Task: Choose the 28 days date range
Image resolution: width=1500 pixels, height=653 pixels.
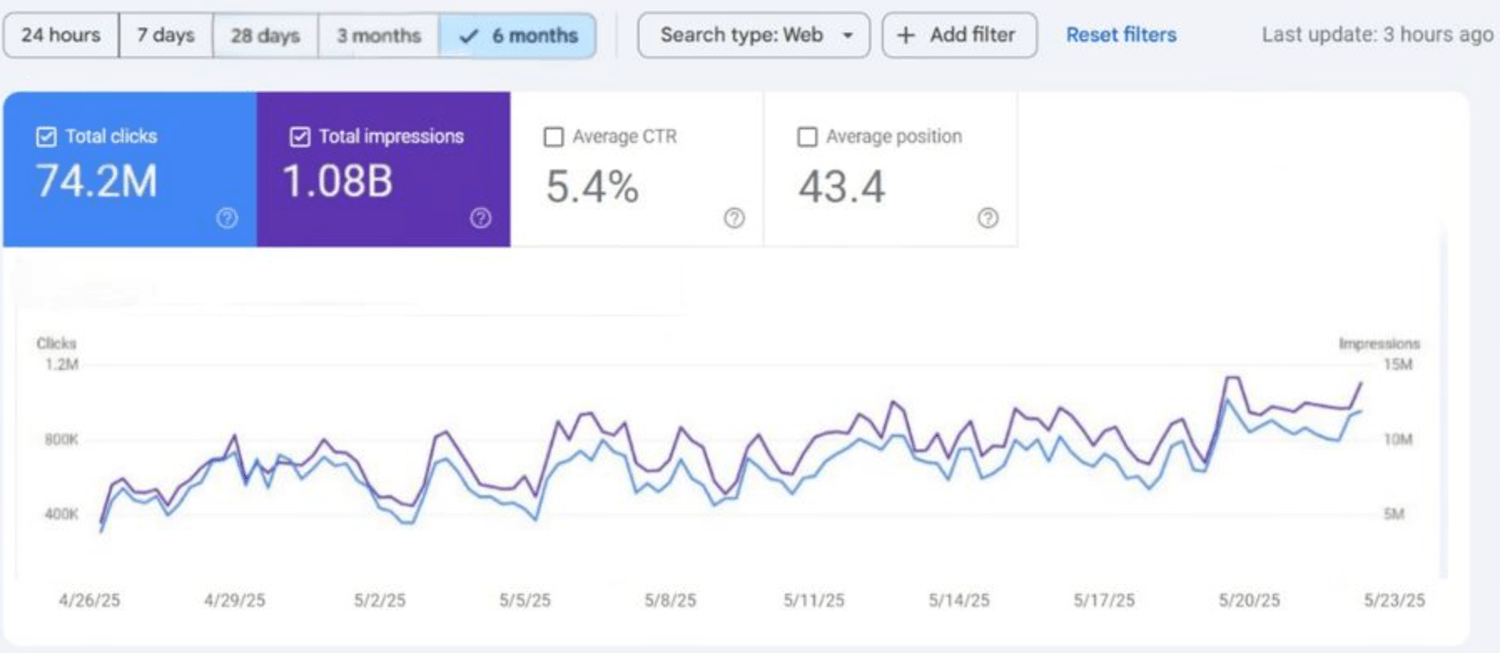Action: tap(265, 36)
